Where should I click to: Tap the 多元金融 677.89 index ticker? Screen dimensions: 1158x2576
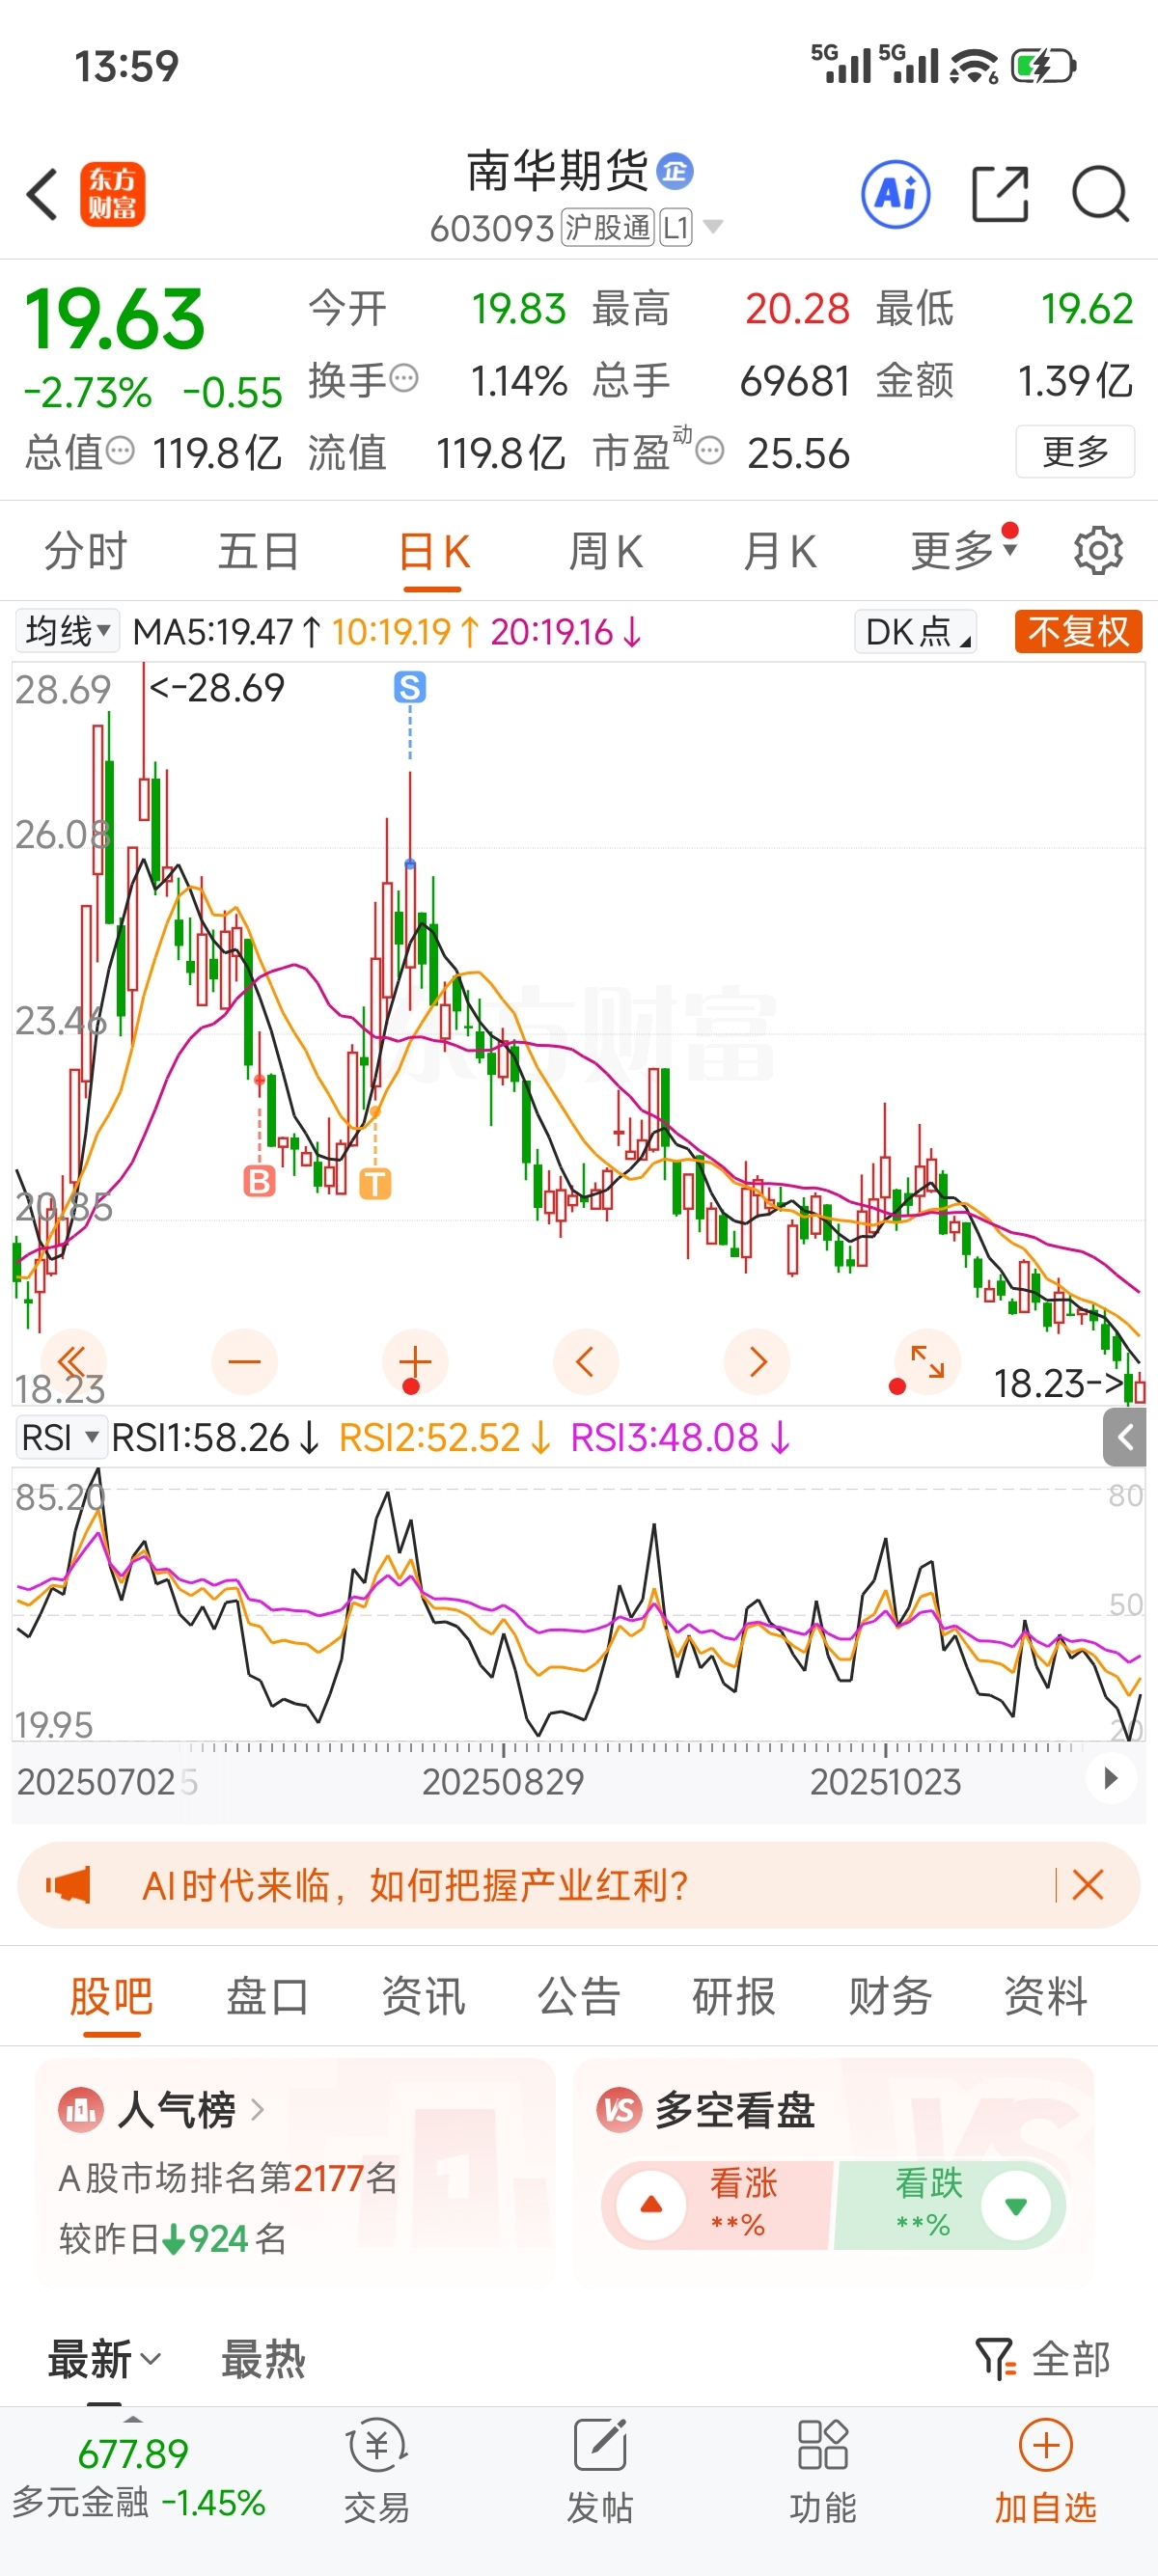[138, 2477]
